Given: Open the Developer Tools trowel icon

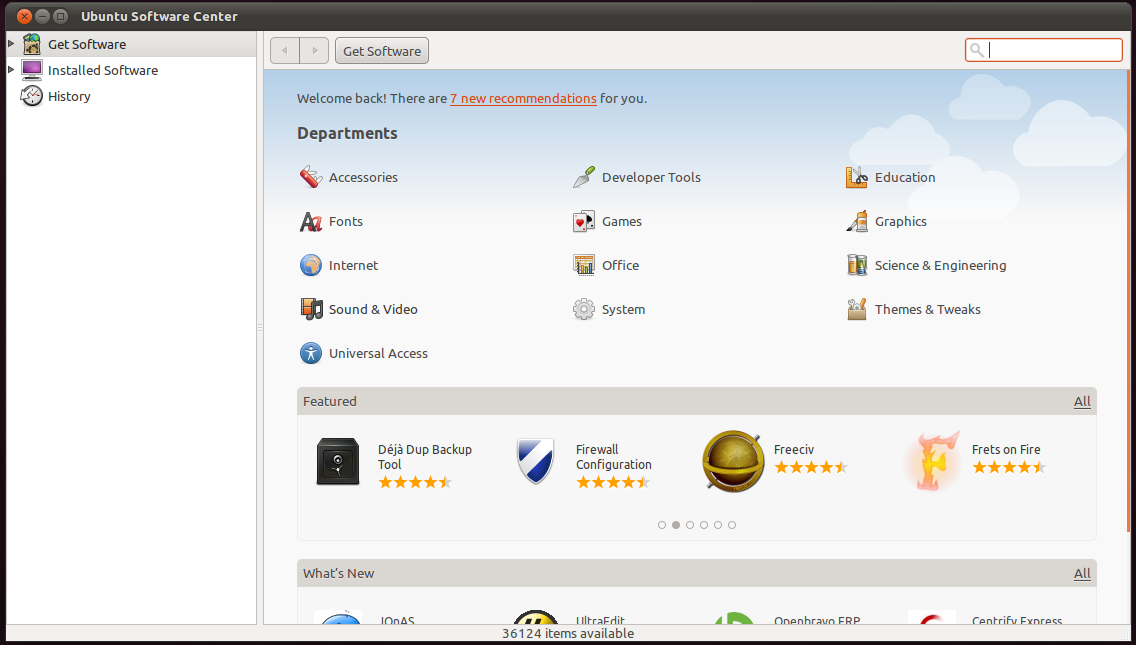Looking at the screenshot, I should pyautogui.click(x=584, y=177).
